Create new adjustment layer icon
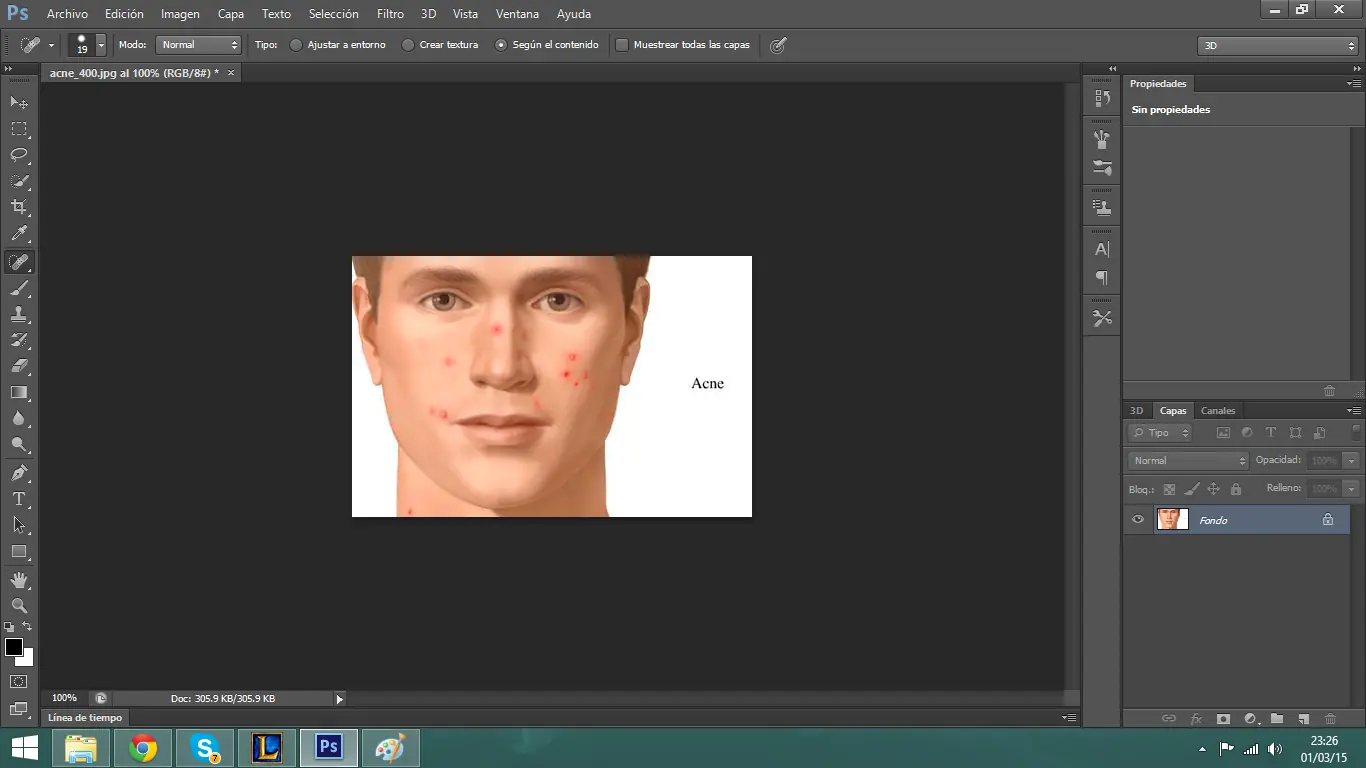 tap(1250, 718)
